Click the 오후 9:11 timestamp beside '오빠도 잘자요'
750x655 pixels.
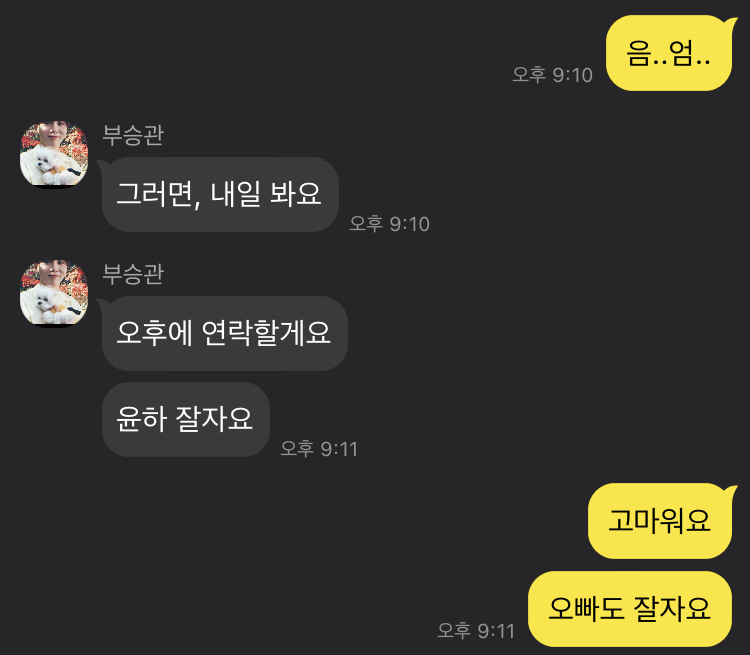coord(476,631)
